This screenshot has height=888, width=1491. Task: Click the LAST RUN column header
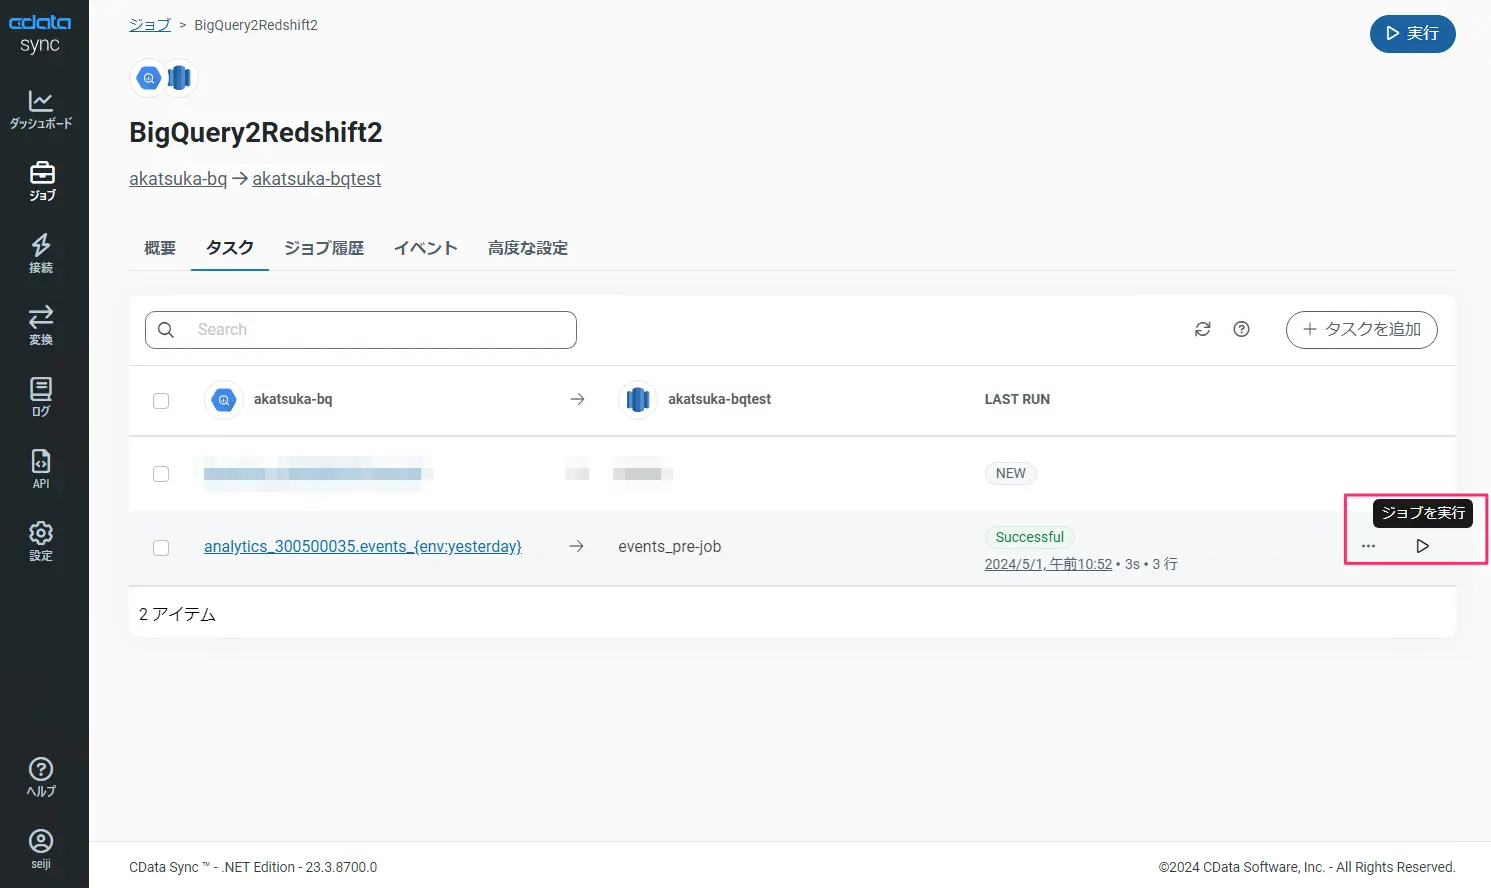1017,399
